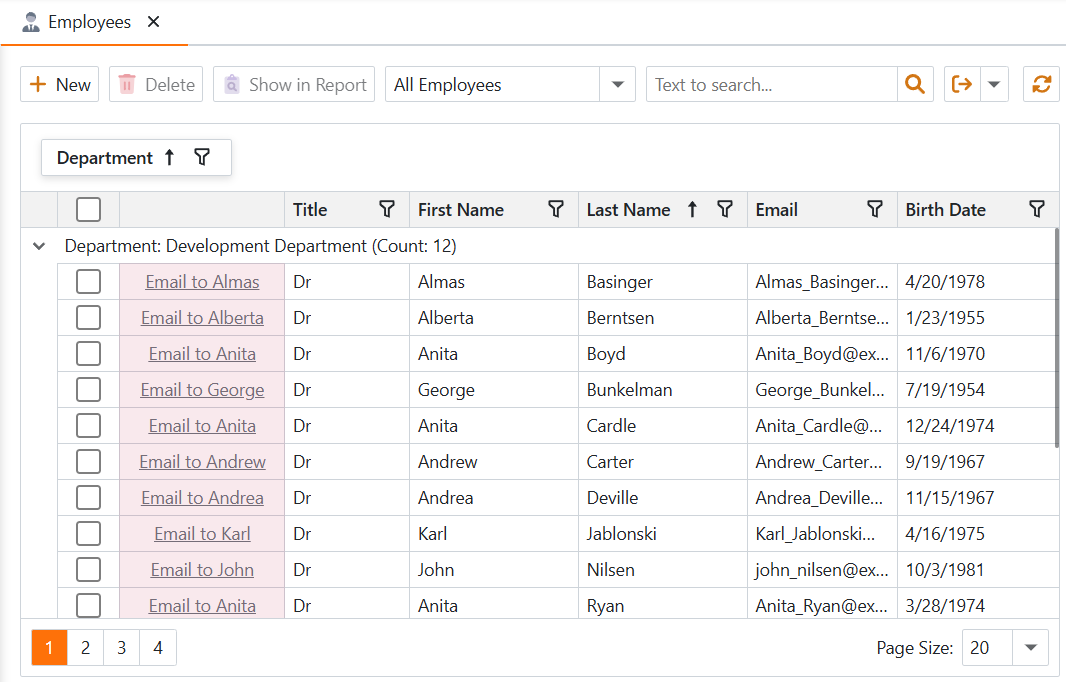Click the Text to search input field

tap(772, 84)
